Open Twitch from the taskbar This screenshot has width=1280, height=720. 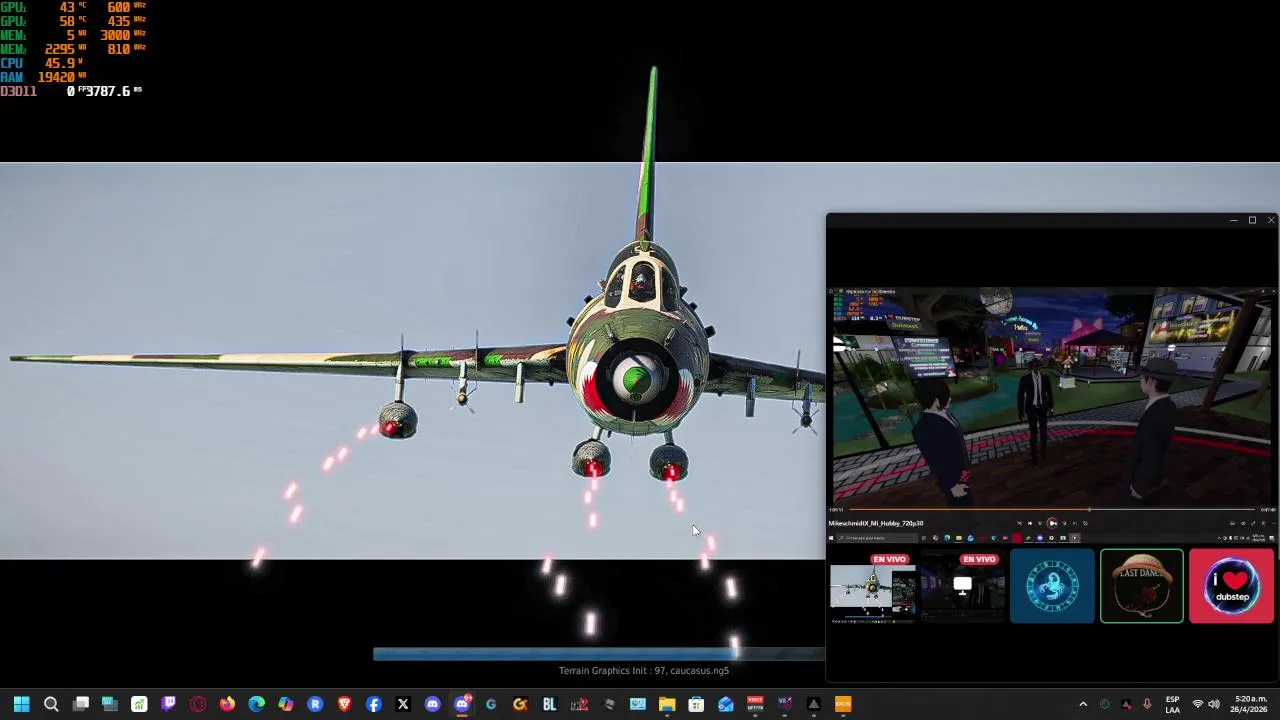click(168, 704)
